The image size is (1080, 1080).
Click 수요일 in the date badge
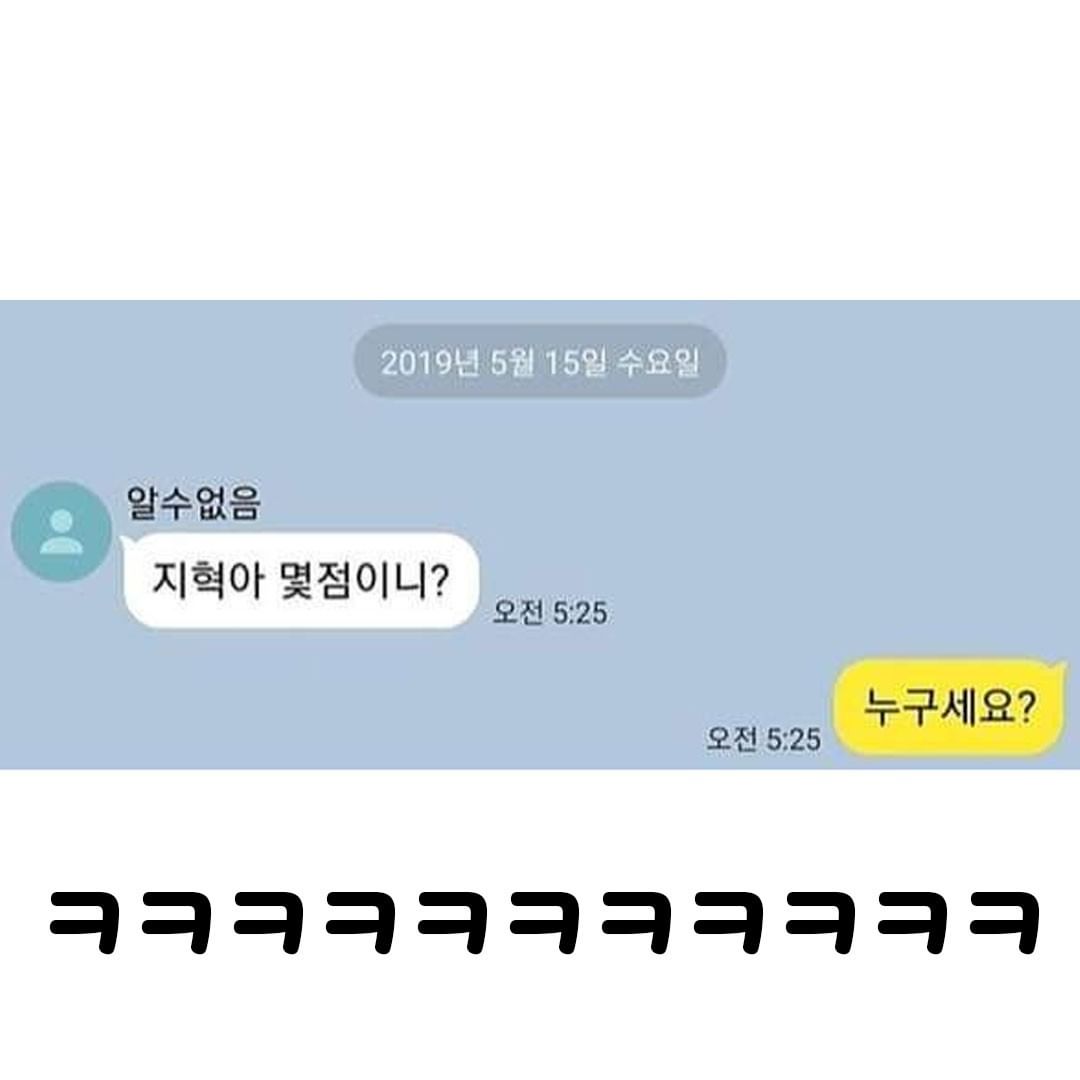point(658,362)
